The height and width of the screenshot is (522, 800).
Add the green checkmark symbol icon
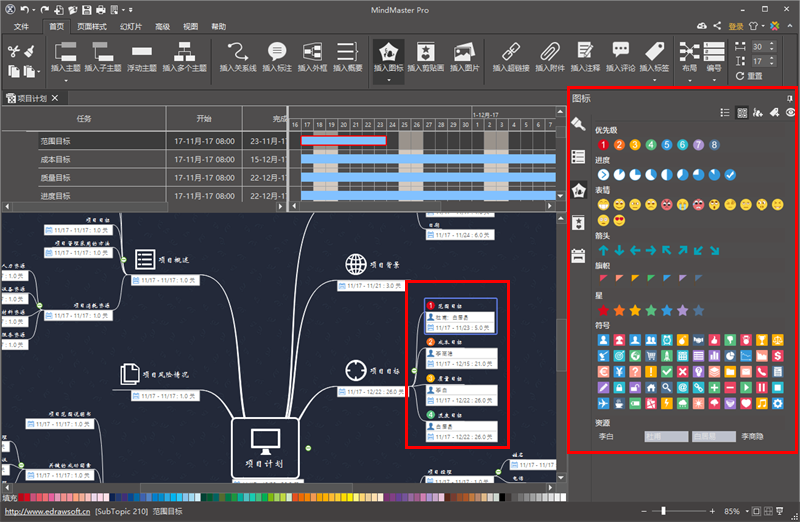click(666, 372)
